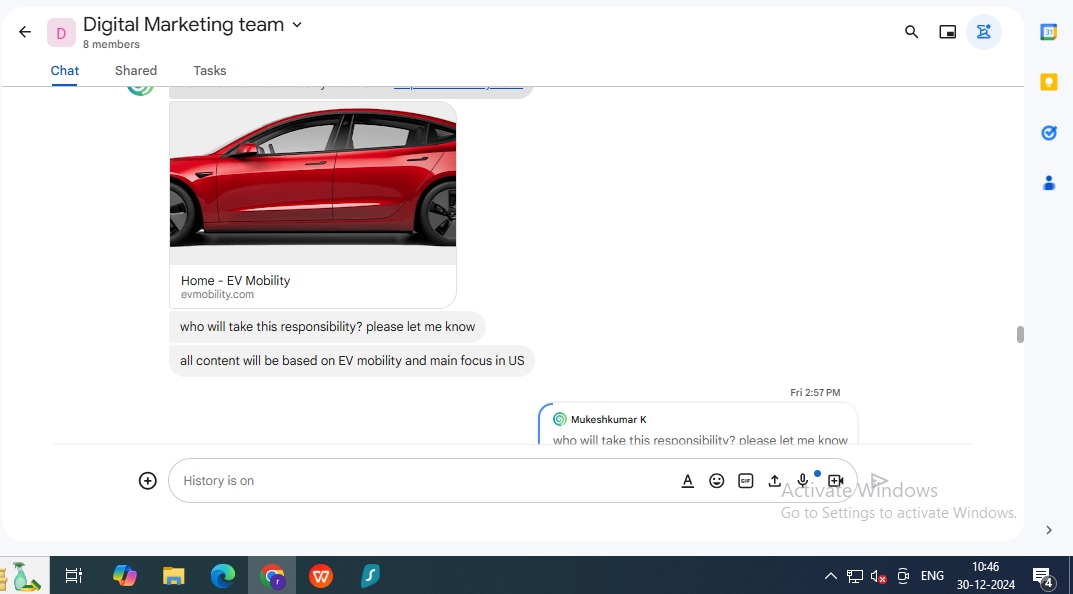Show side panel with bottom-right chevron
1073x594 pixels.
click(x=1048, y=530)
